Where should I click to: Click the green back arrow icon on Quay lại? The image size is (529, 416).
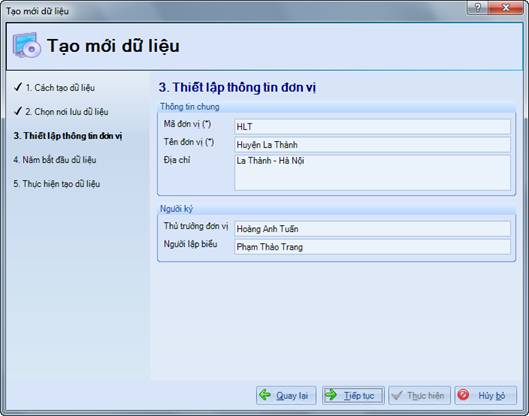click(x=265, y=394)
